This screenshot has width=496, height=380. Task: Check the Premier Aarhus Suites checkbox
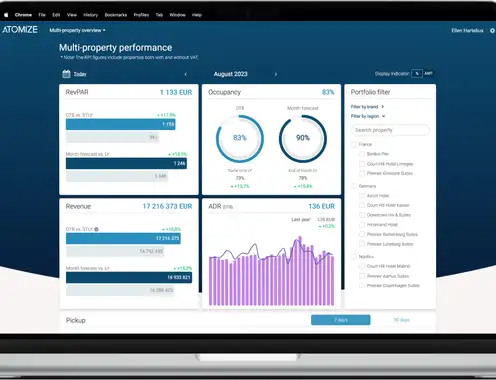[362, 276]
